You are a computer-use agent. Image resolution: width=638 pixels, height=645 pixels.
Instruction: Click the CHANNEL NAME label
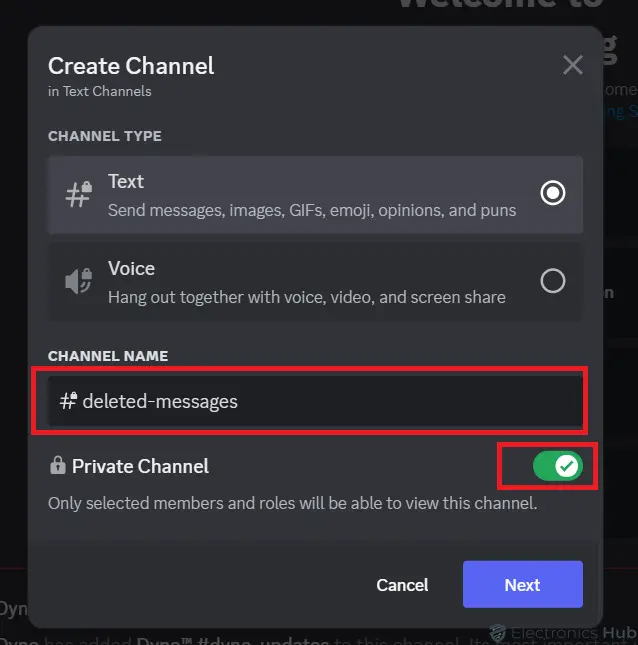108,356
